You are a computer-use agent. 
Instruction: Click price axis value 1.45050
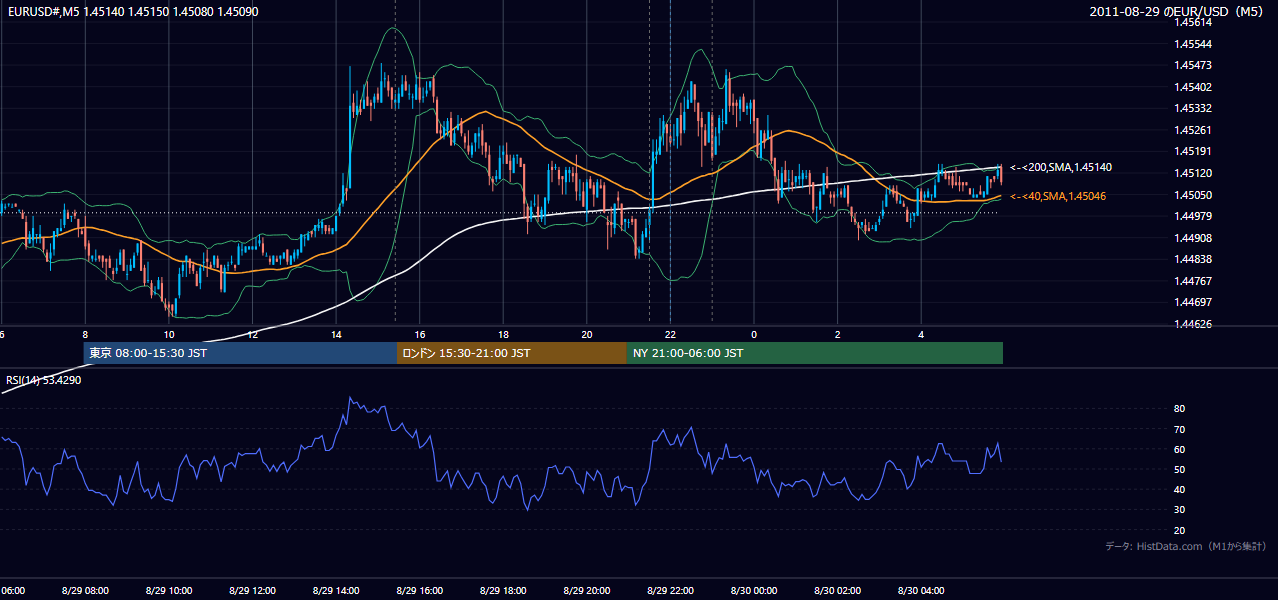pyautogui.click(x=1194, y=195)
